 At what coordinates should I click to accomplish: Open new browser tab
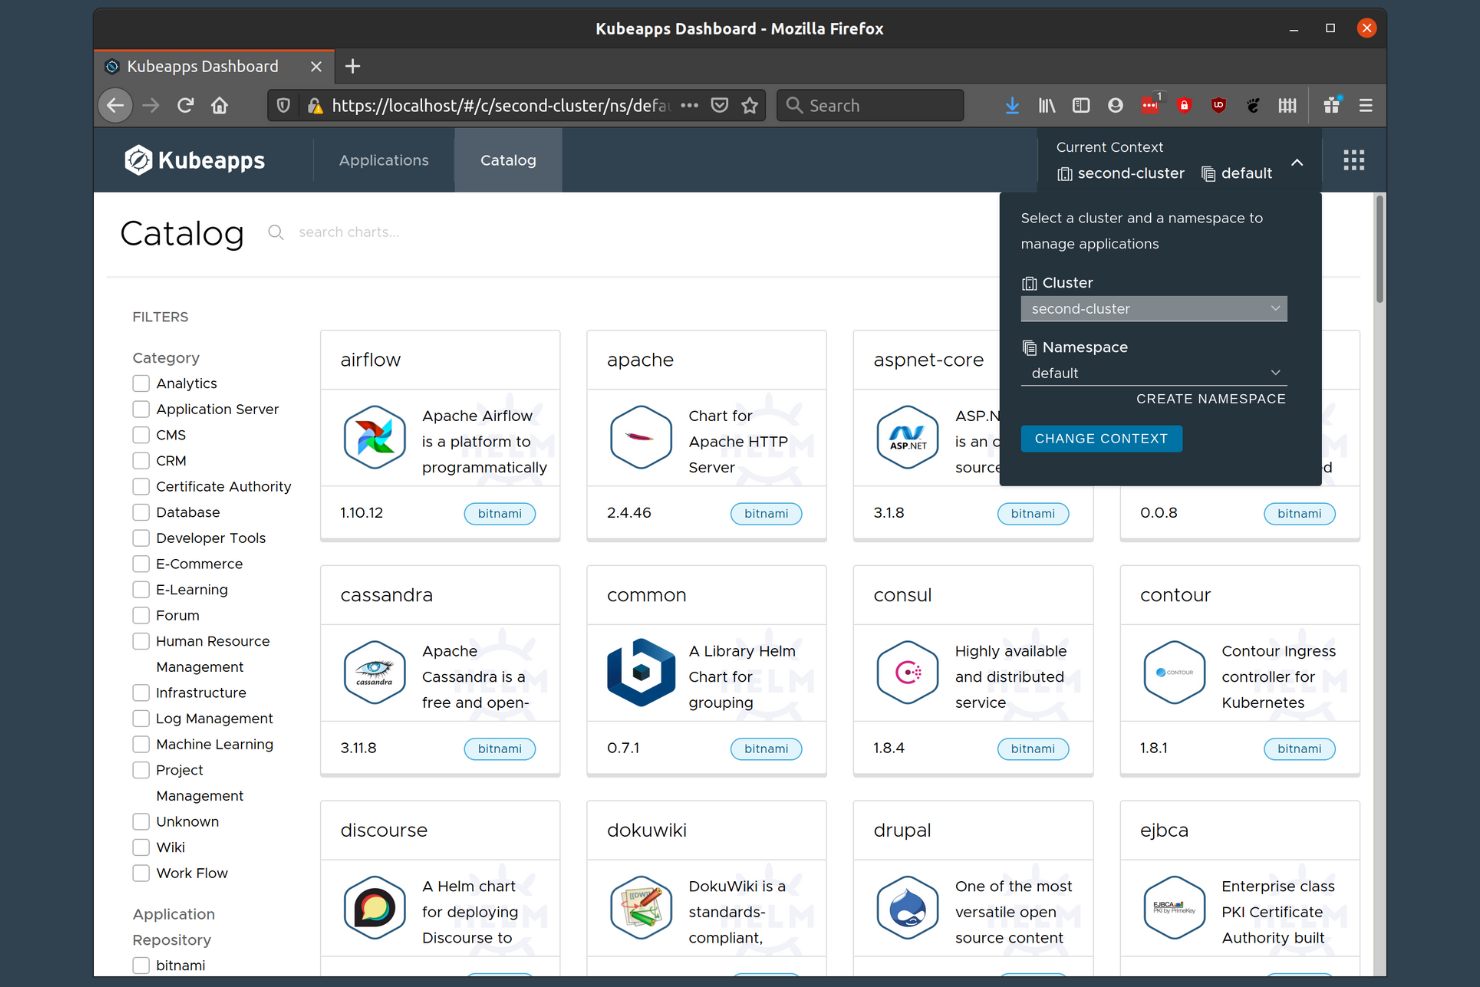[x=352, y=66]
